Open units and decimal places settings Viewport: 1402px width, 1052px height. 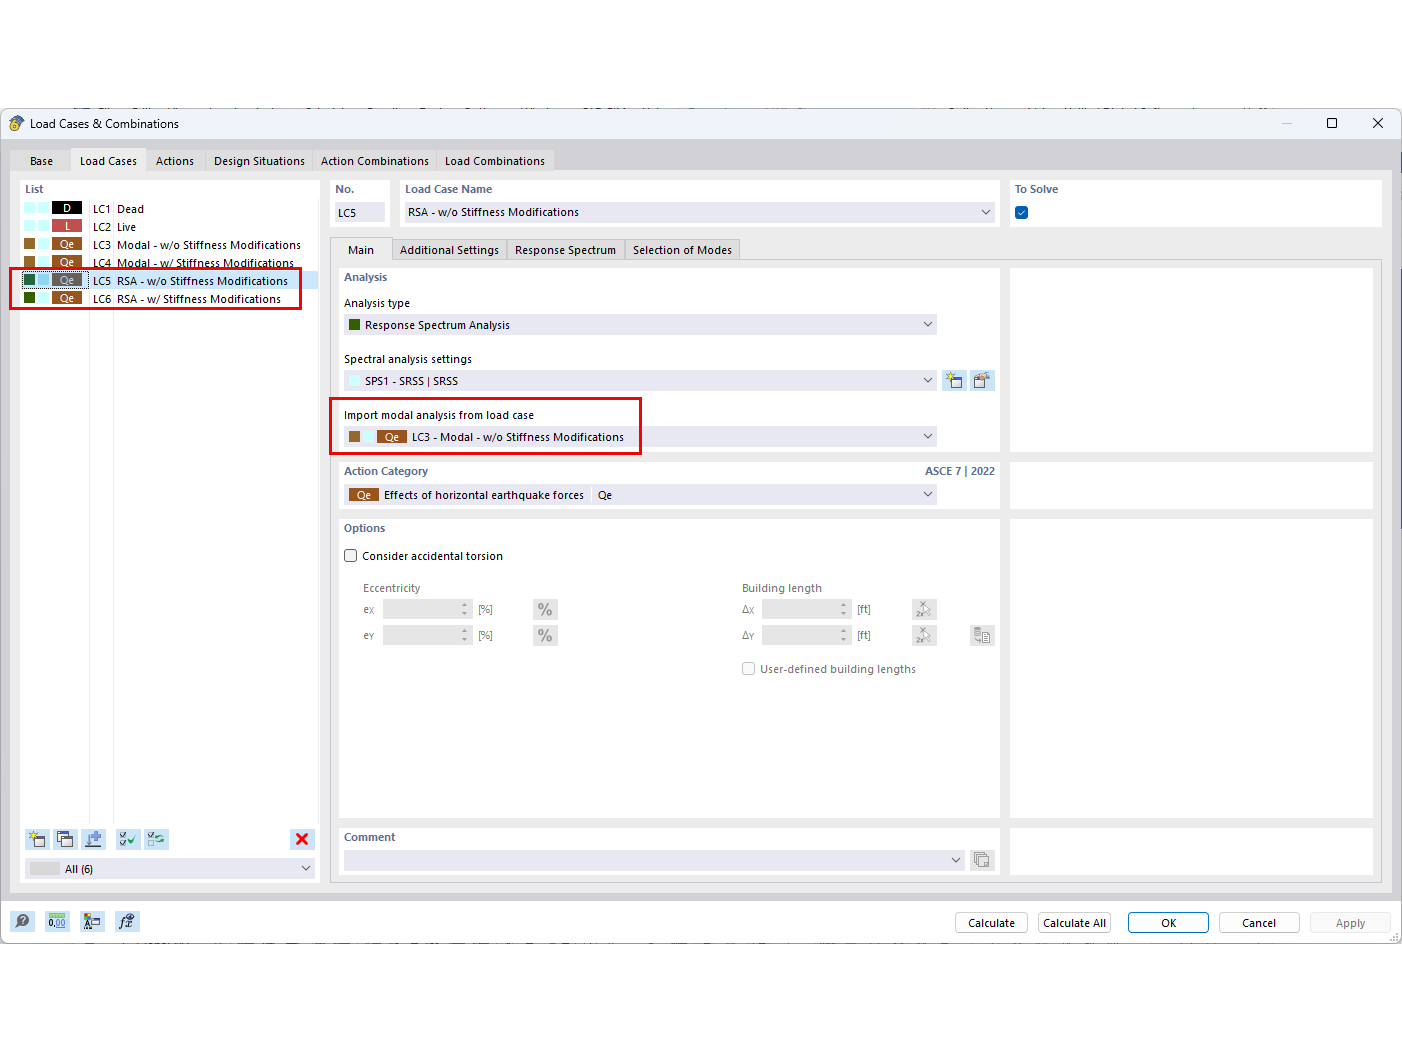tap(57, 921)
